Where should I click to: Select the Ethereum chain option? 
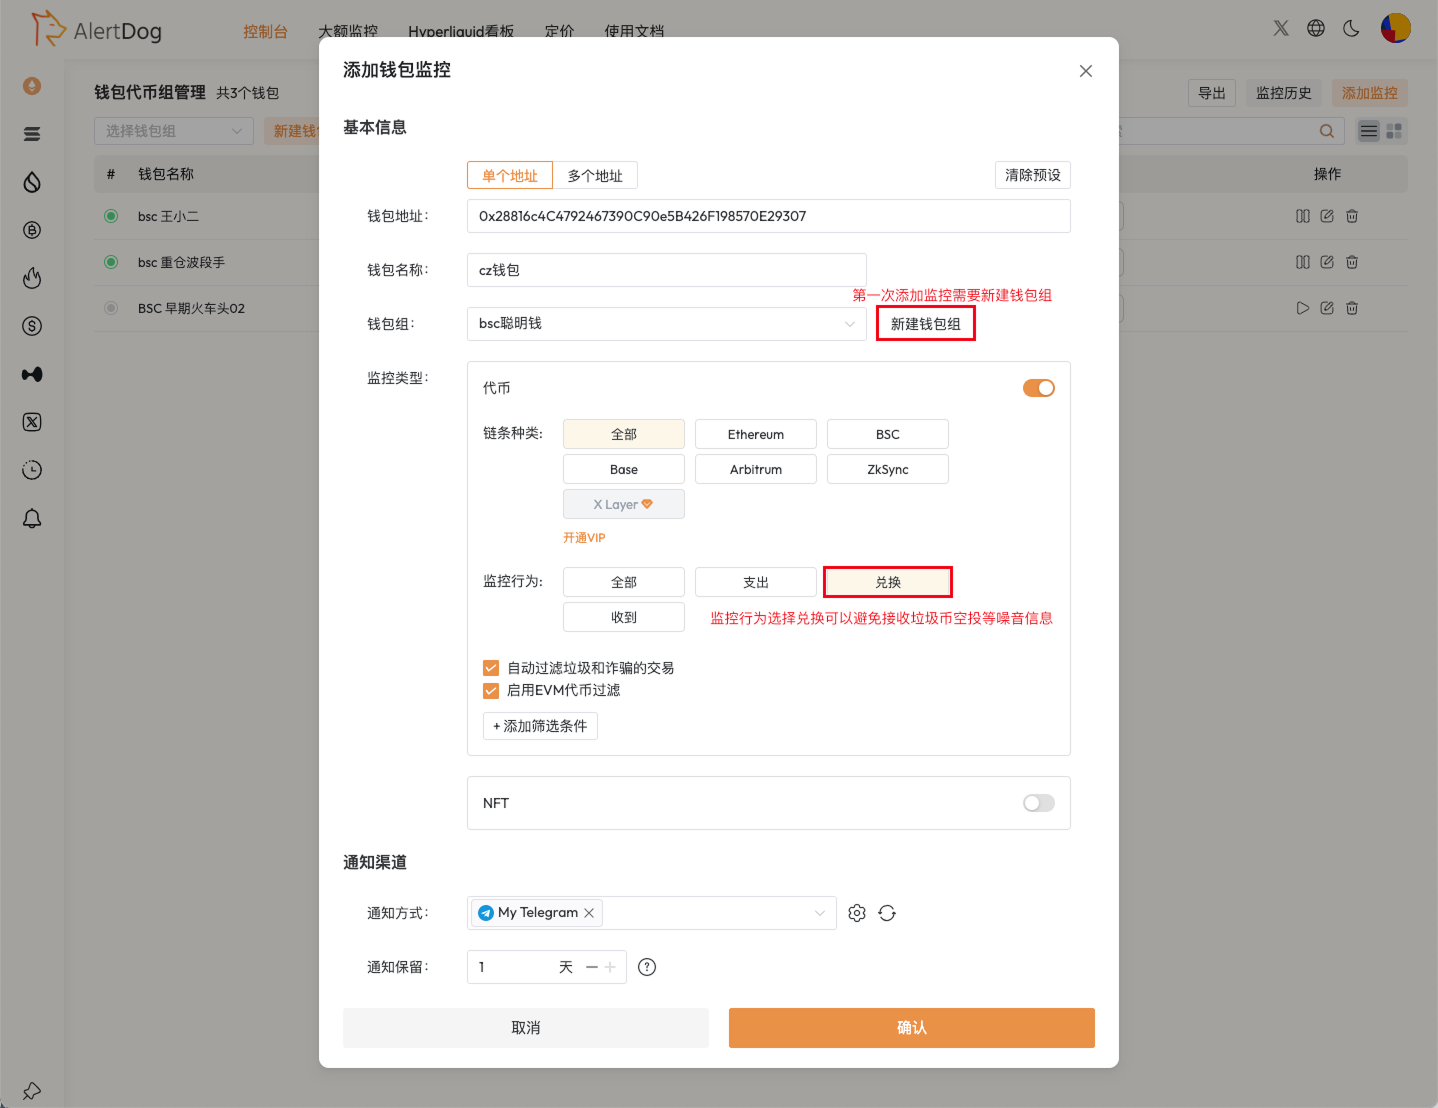coord(756,434)
